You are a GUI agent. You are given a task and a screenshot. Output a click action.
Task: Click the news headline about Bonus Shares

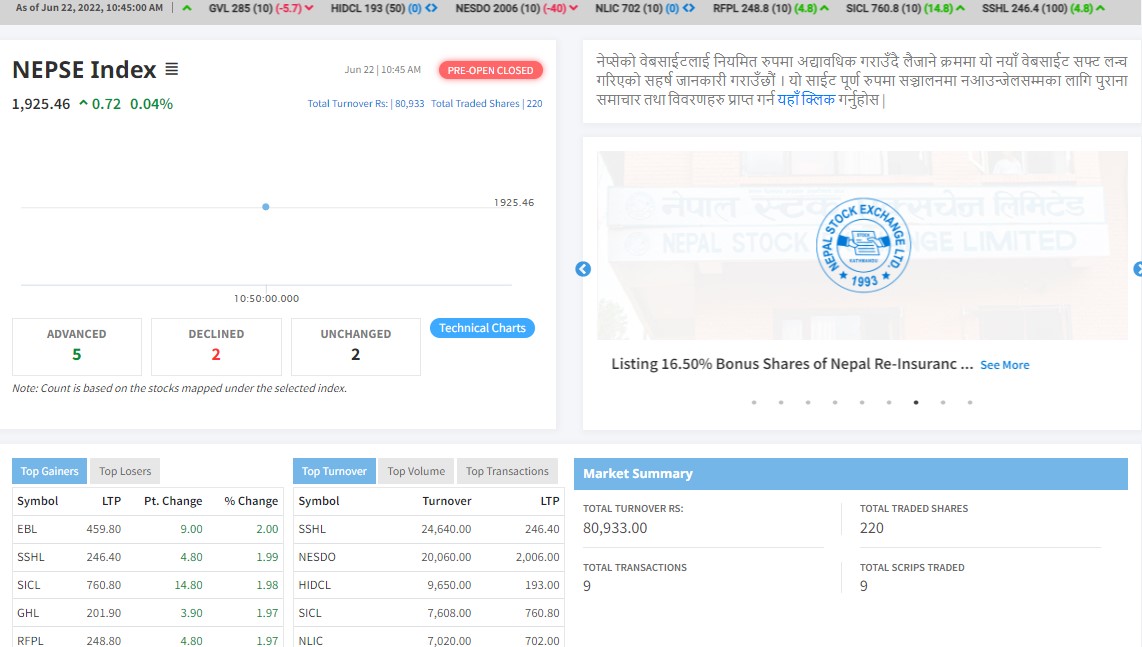(x=792, y=364)
